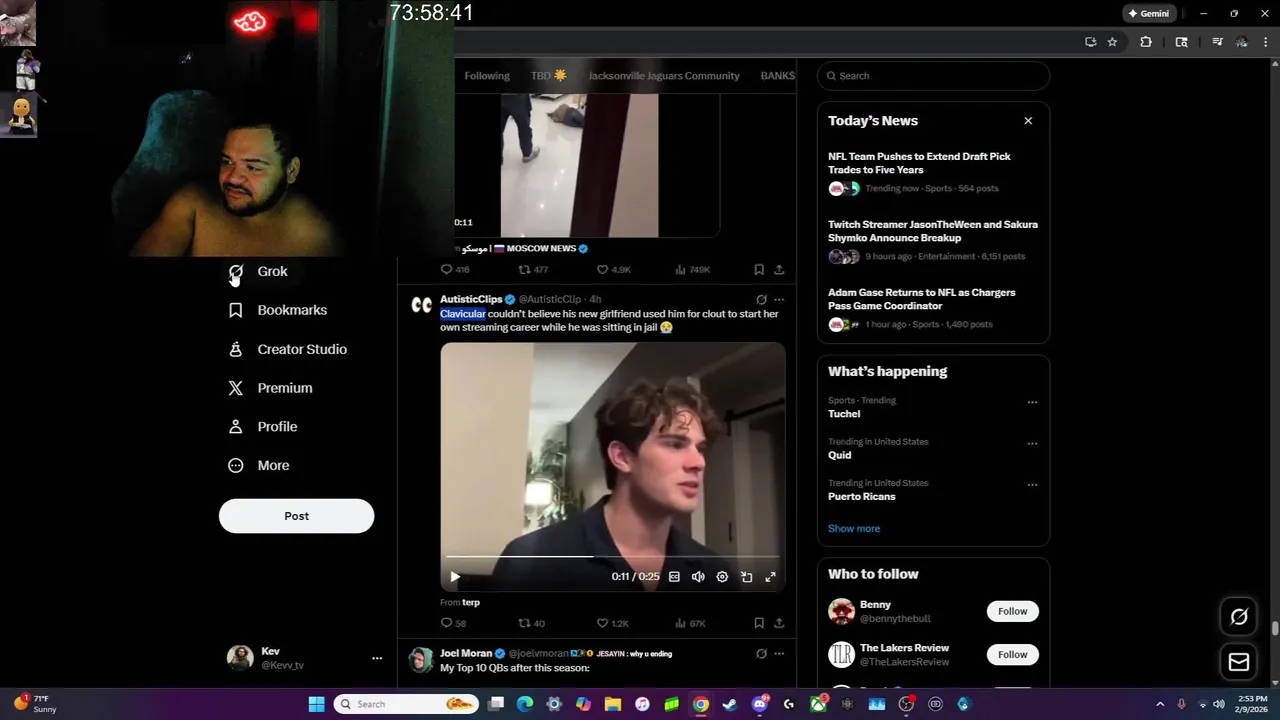
Task: Show hidden system tray icons
Action: [x=1160, y=704]
